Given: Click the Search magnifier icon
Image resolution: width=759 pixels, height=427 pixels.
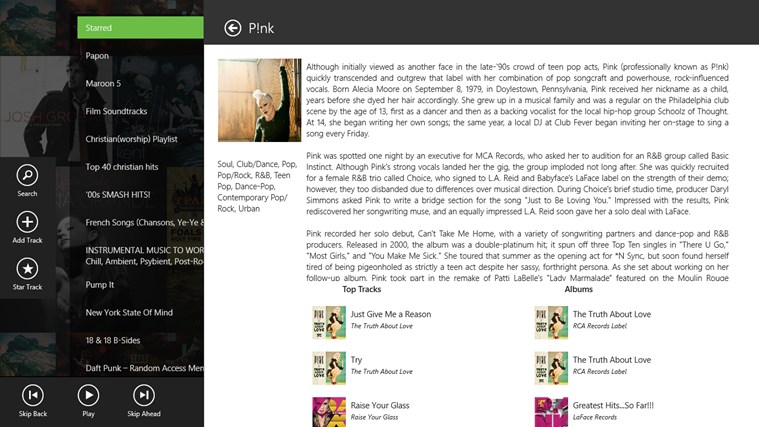Looking at the screenshot, I should point(27,175).
